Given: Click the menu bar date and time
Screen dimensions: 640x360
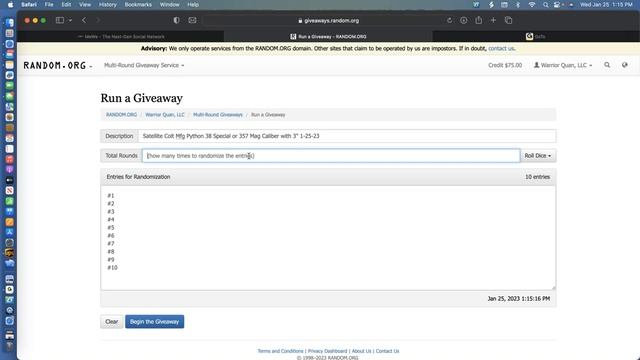Looking at the screenshot, I should click(606, 4).
